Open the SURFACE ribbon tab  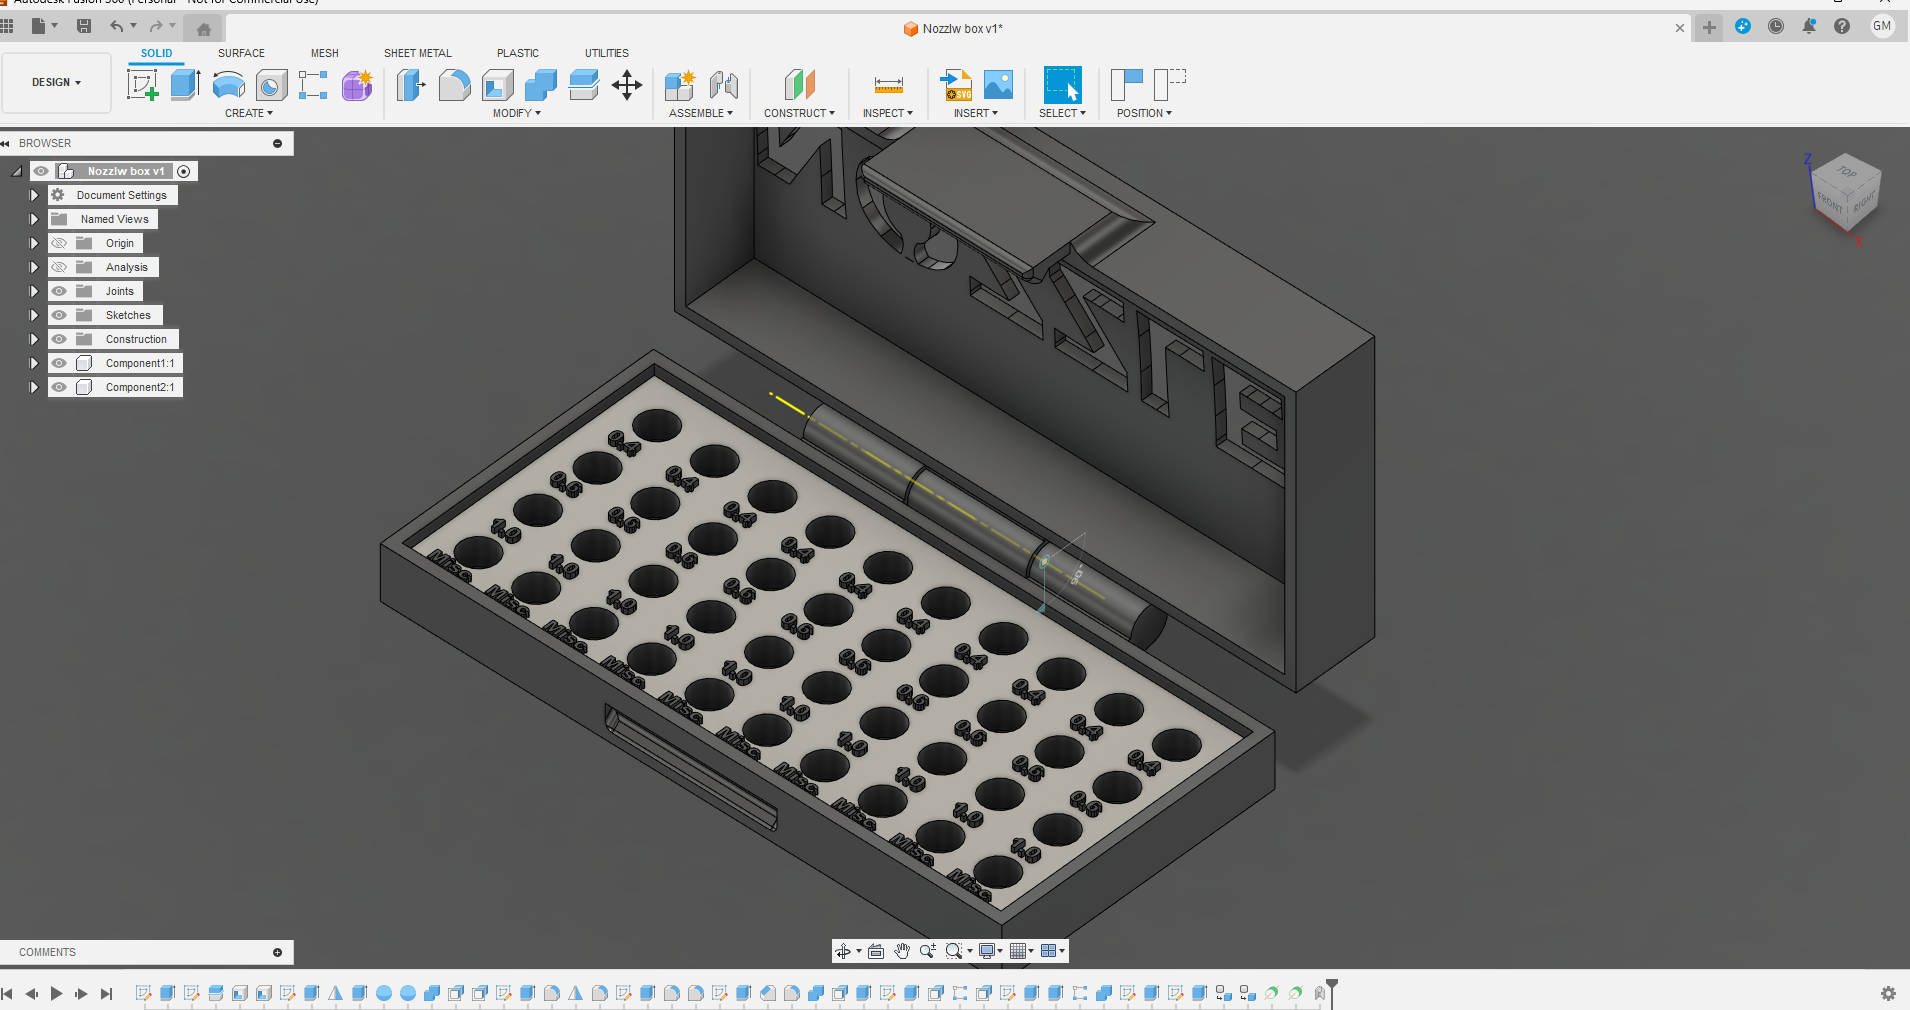(241, 53)
